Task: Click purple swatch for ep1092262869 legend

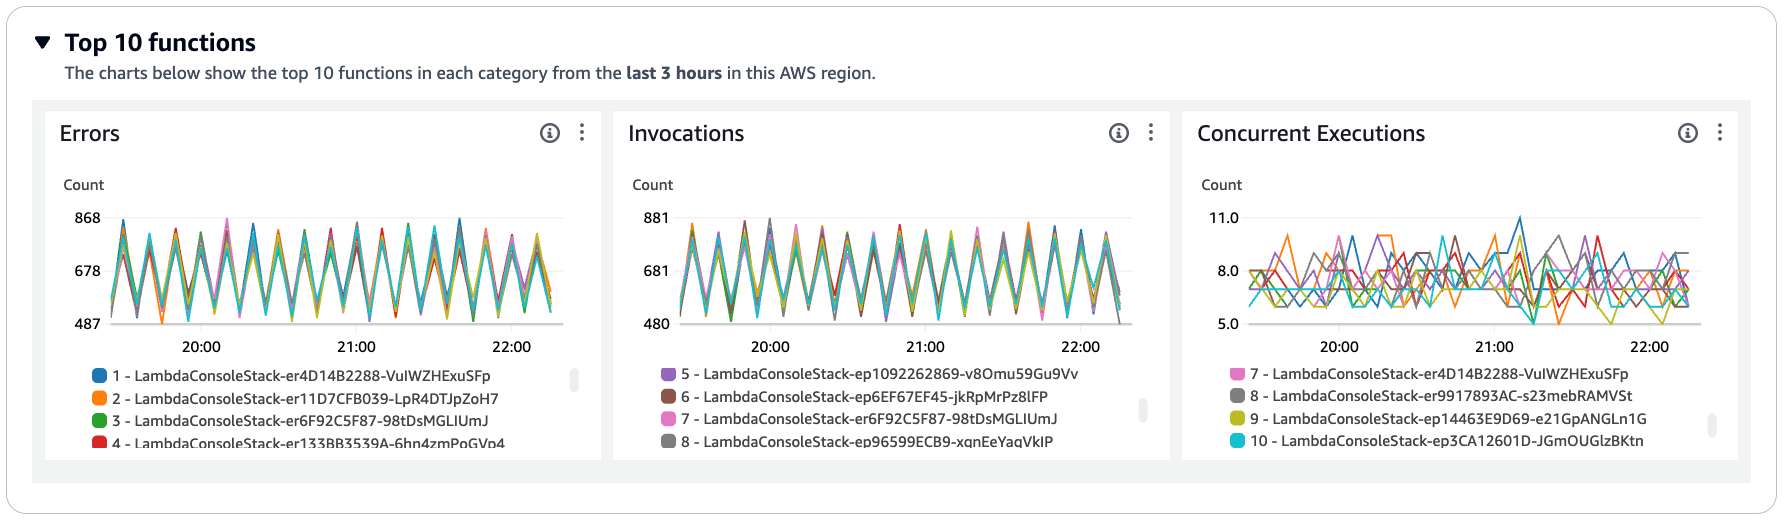Action: coord(668,374)
